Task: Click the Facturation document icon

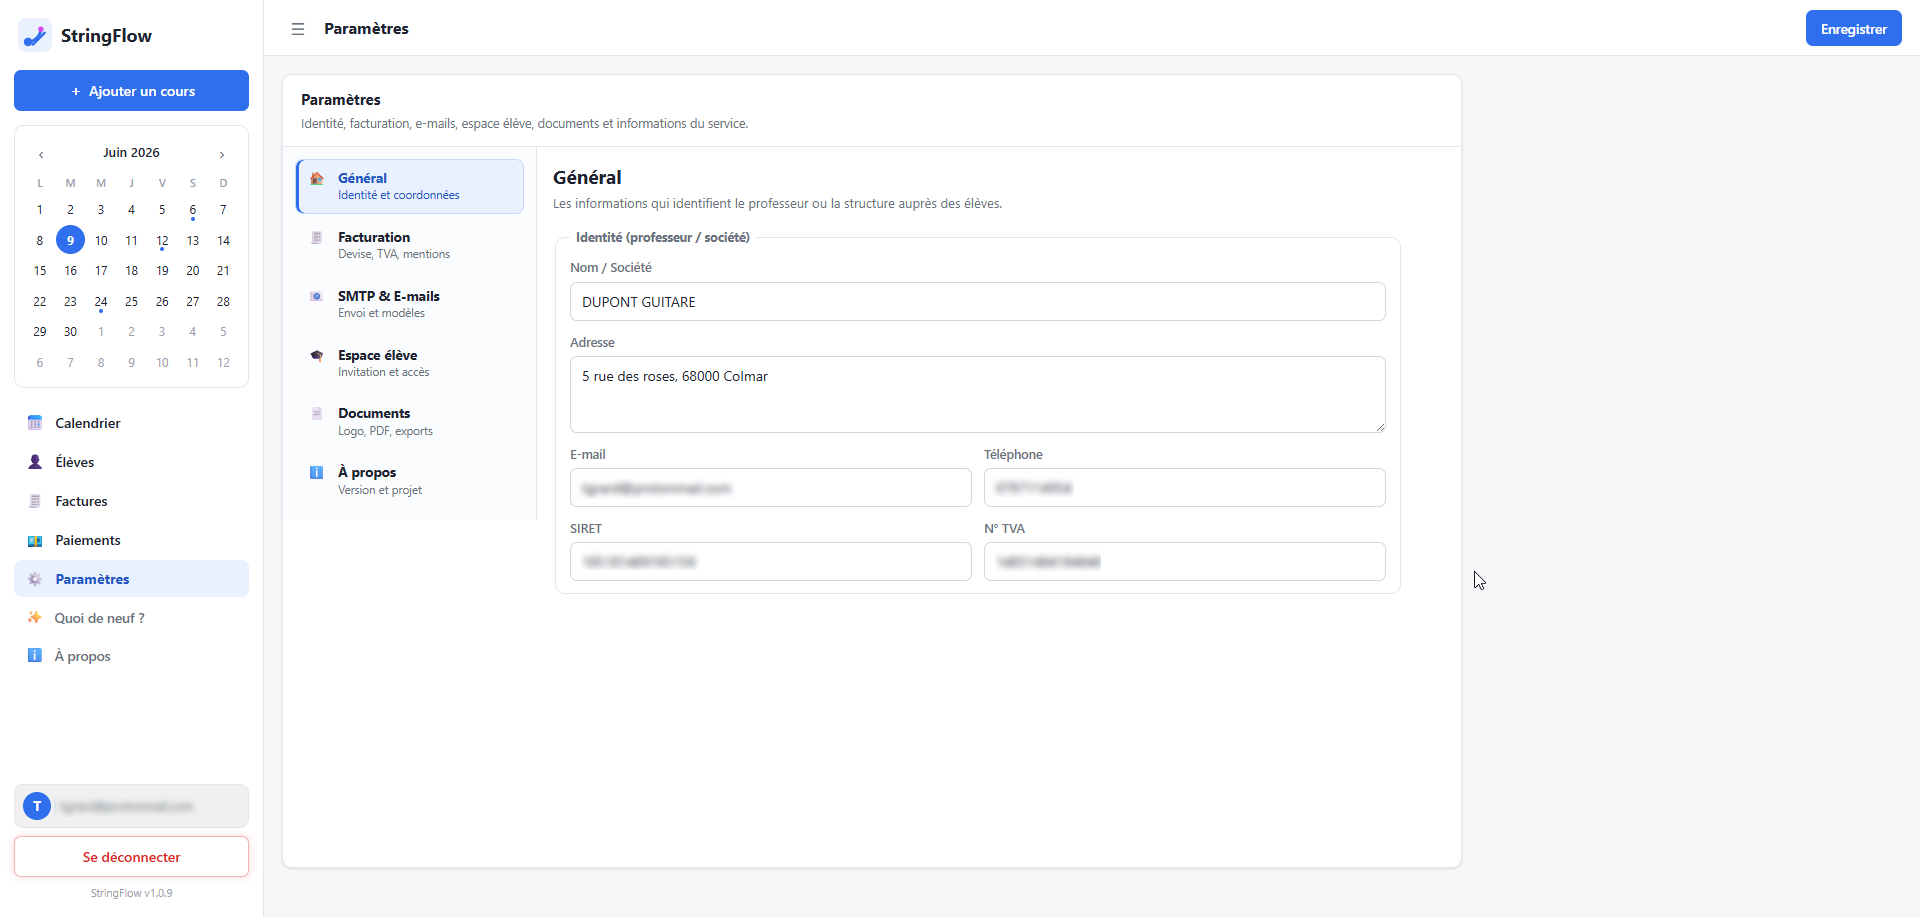Action: pos(317,238)
